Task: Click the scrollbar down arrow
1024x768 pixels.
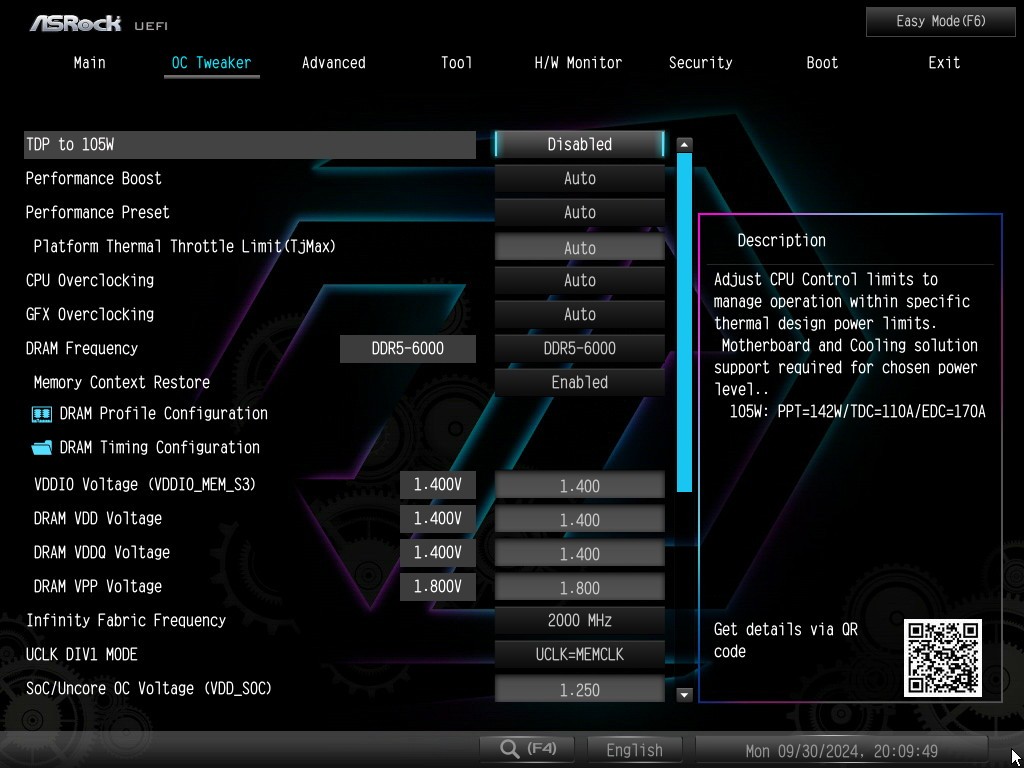Action: [684, 694]
